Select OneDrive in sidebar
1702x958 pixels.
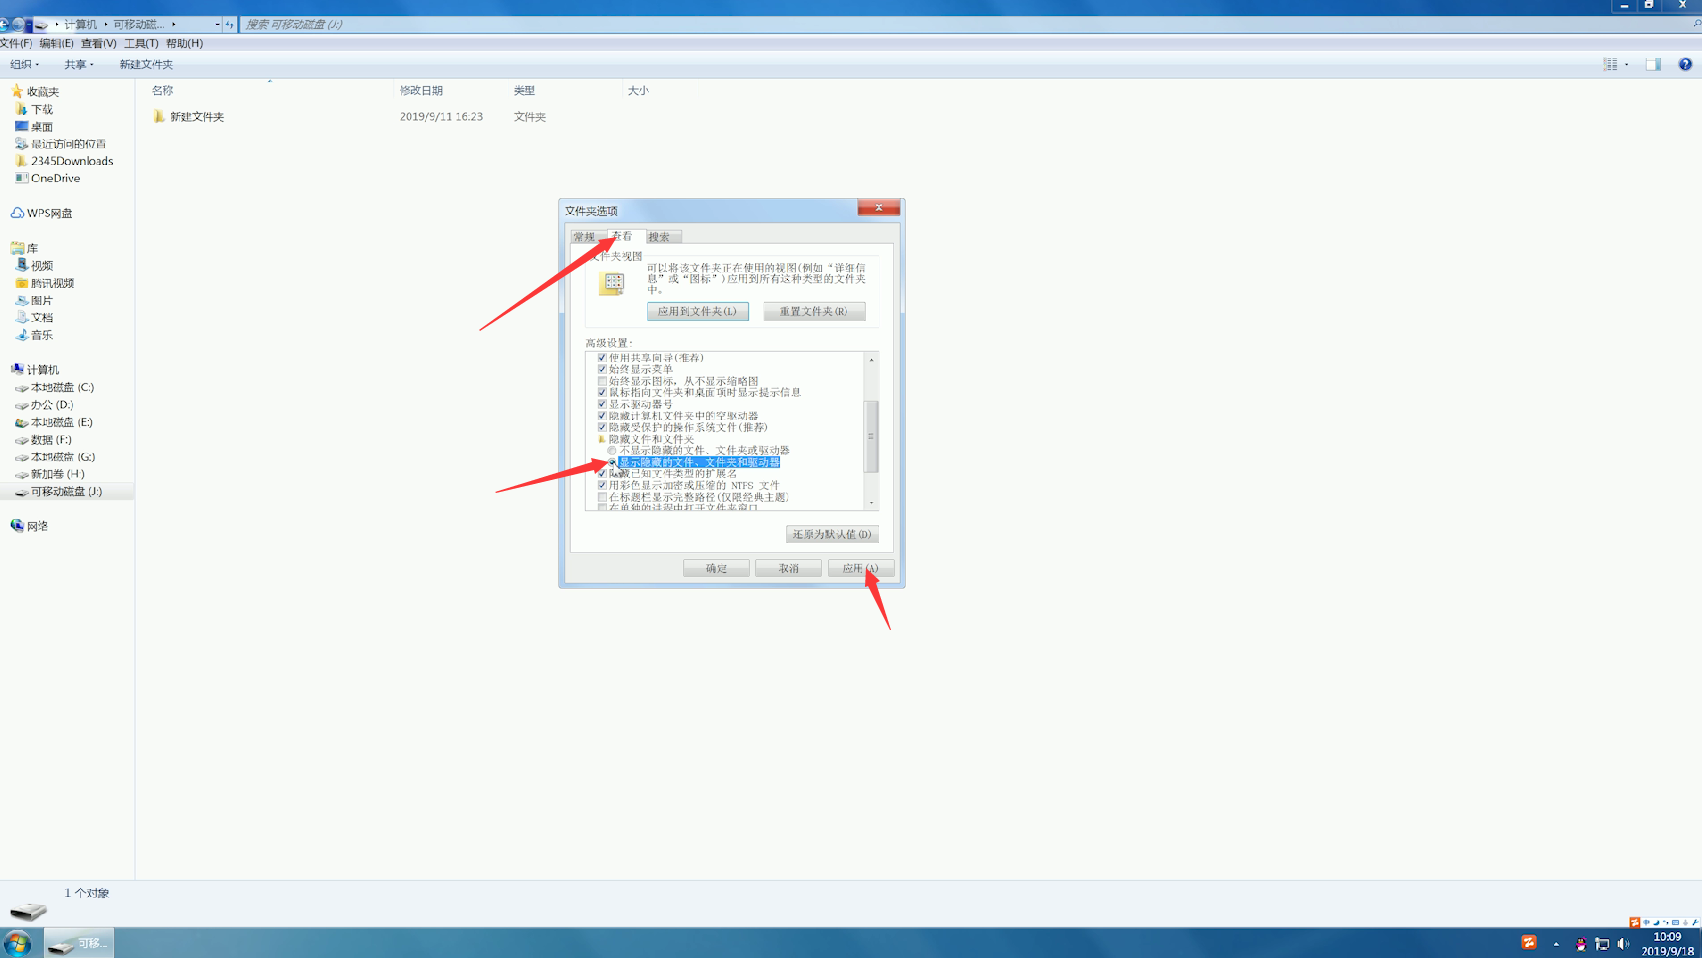[47, 178]
